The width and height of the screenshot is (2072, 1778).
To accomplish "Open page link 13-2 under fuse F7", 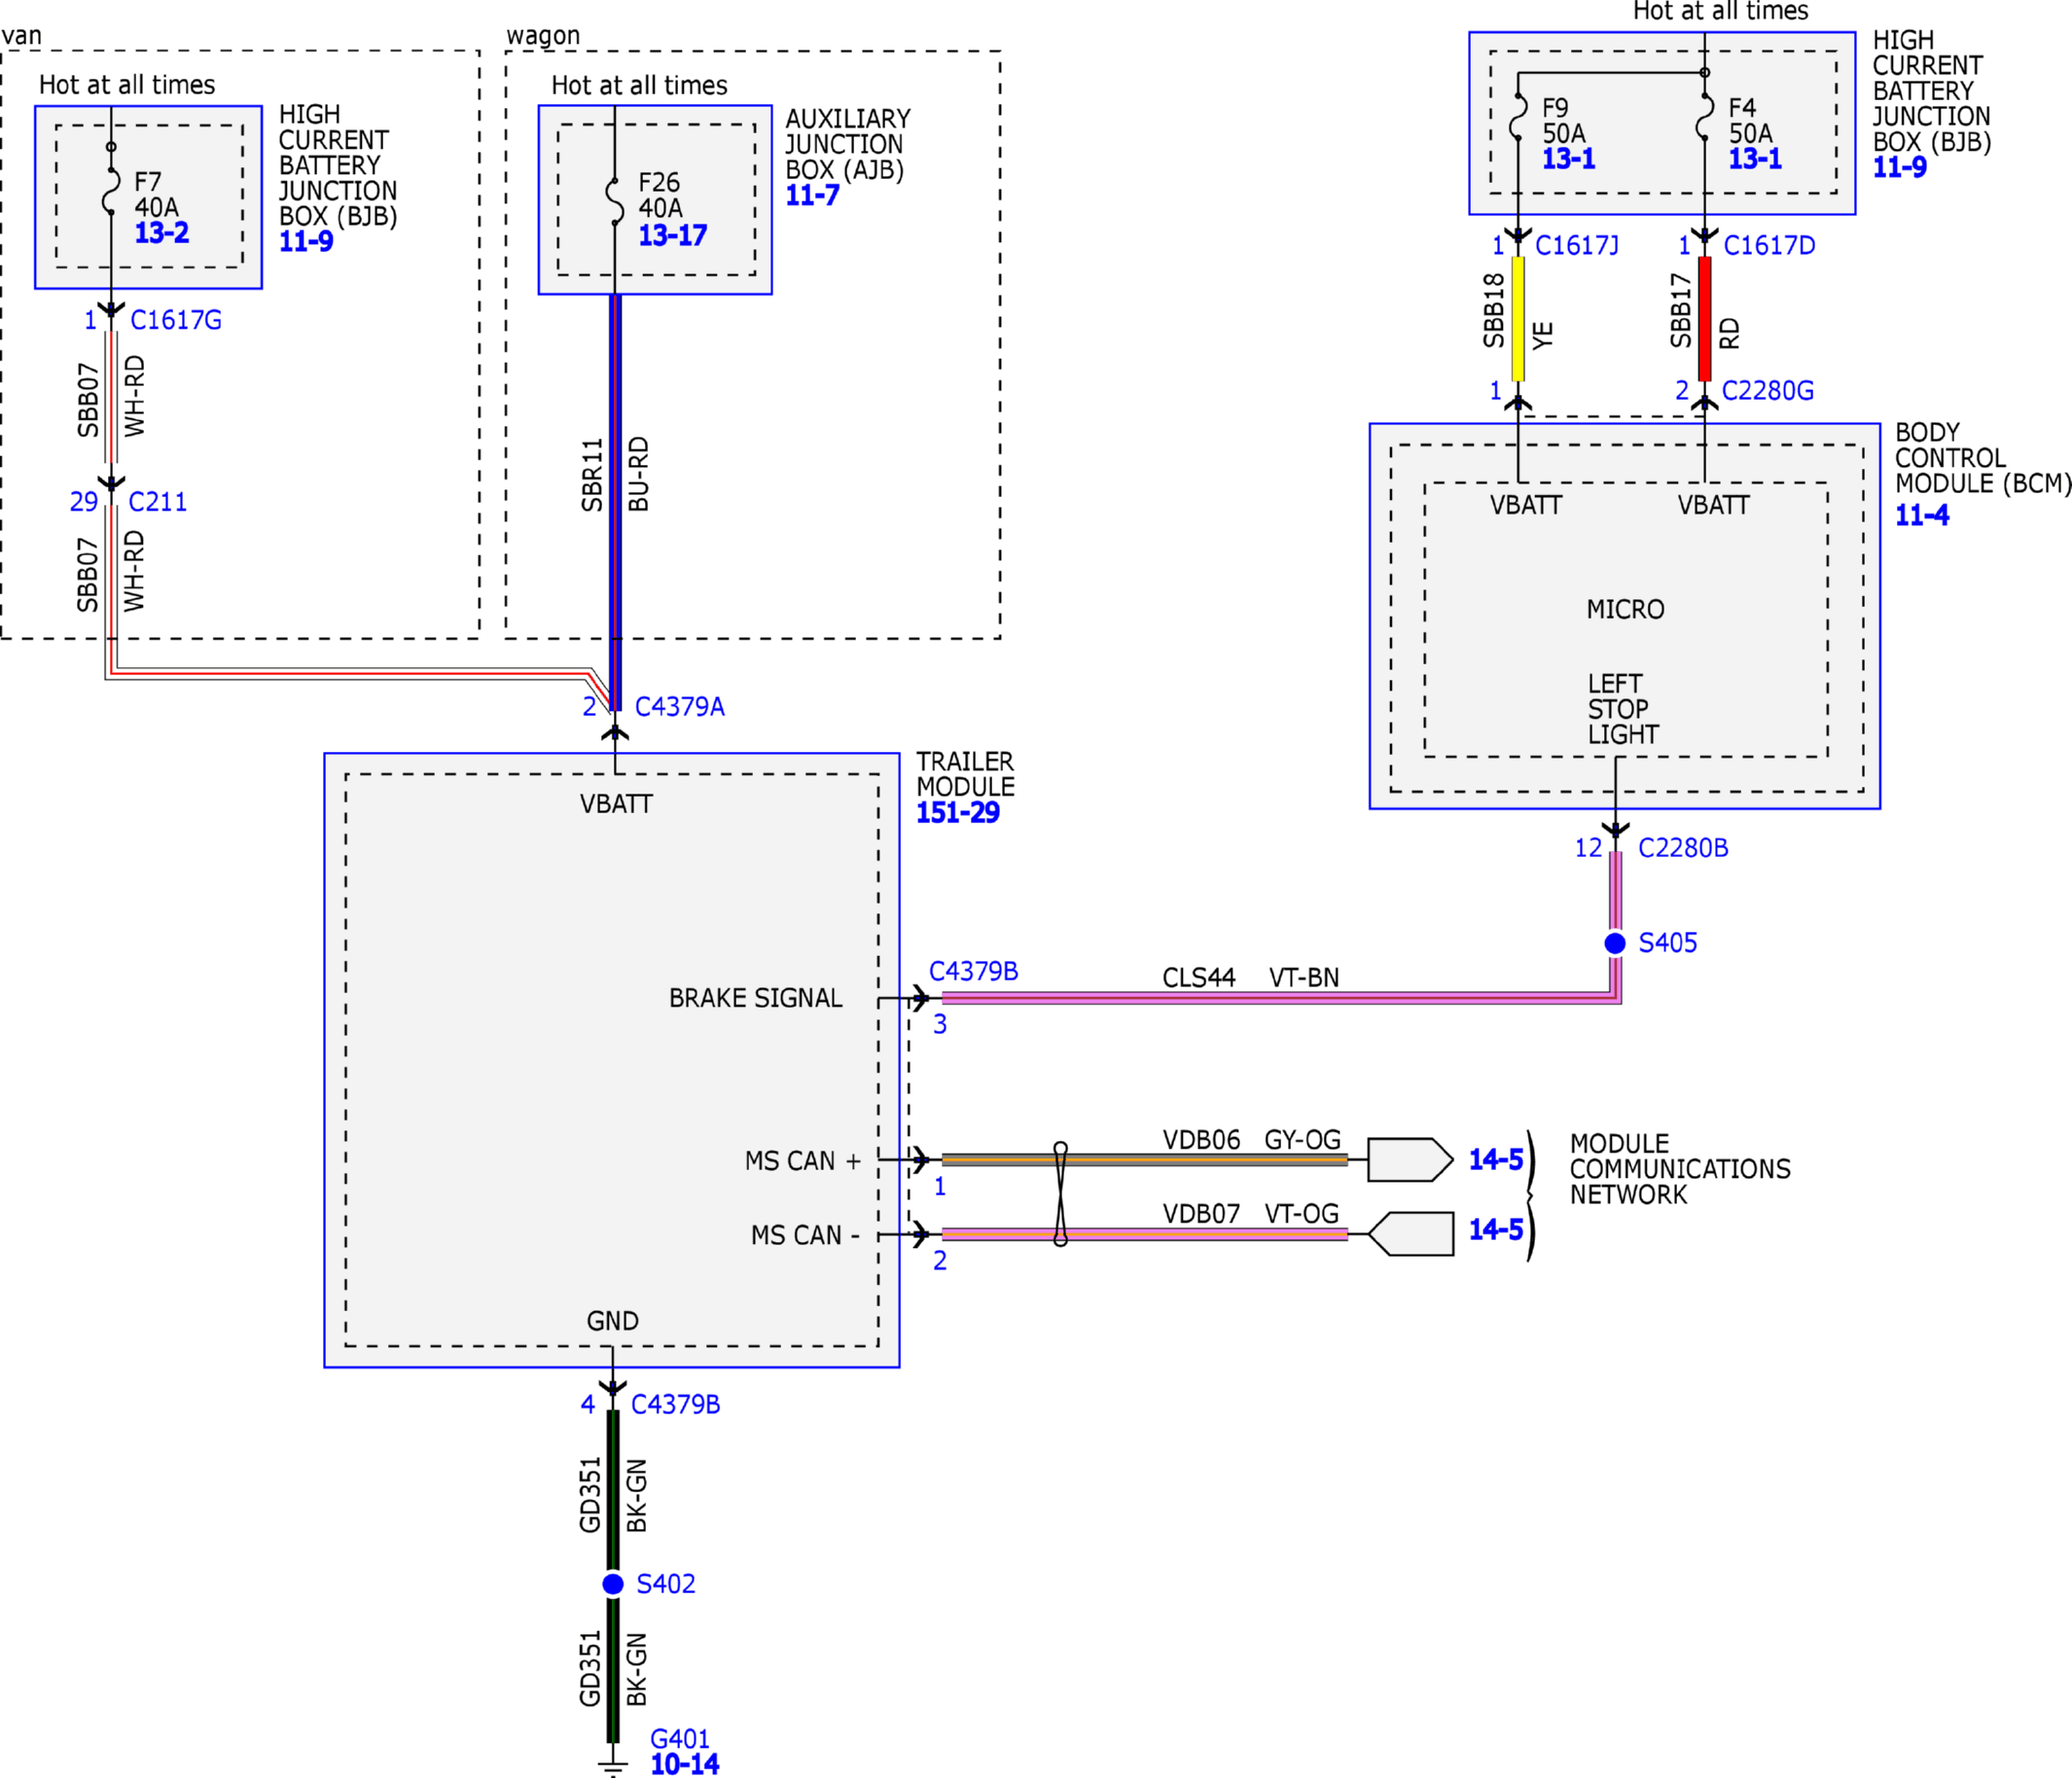I will coord(162,233).
